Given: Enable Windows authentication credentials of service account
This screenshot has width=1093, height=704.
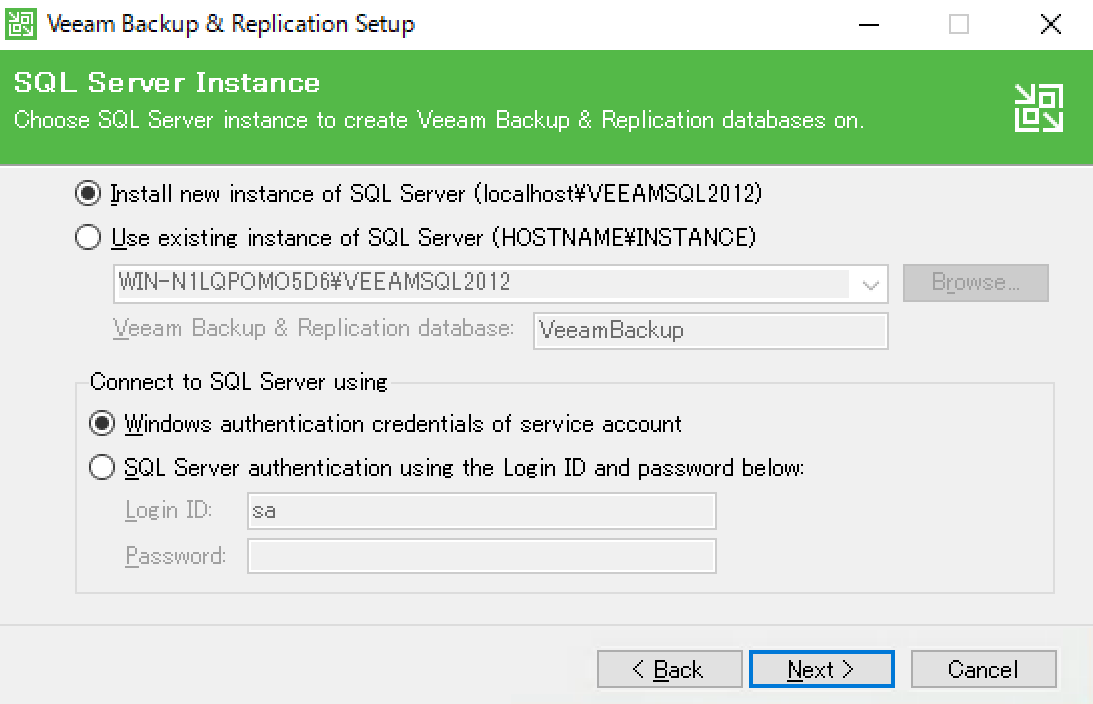Looking at the screenshot, I should tap(101, 423).
